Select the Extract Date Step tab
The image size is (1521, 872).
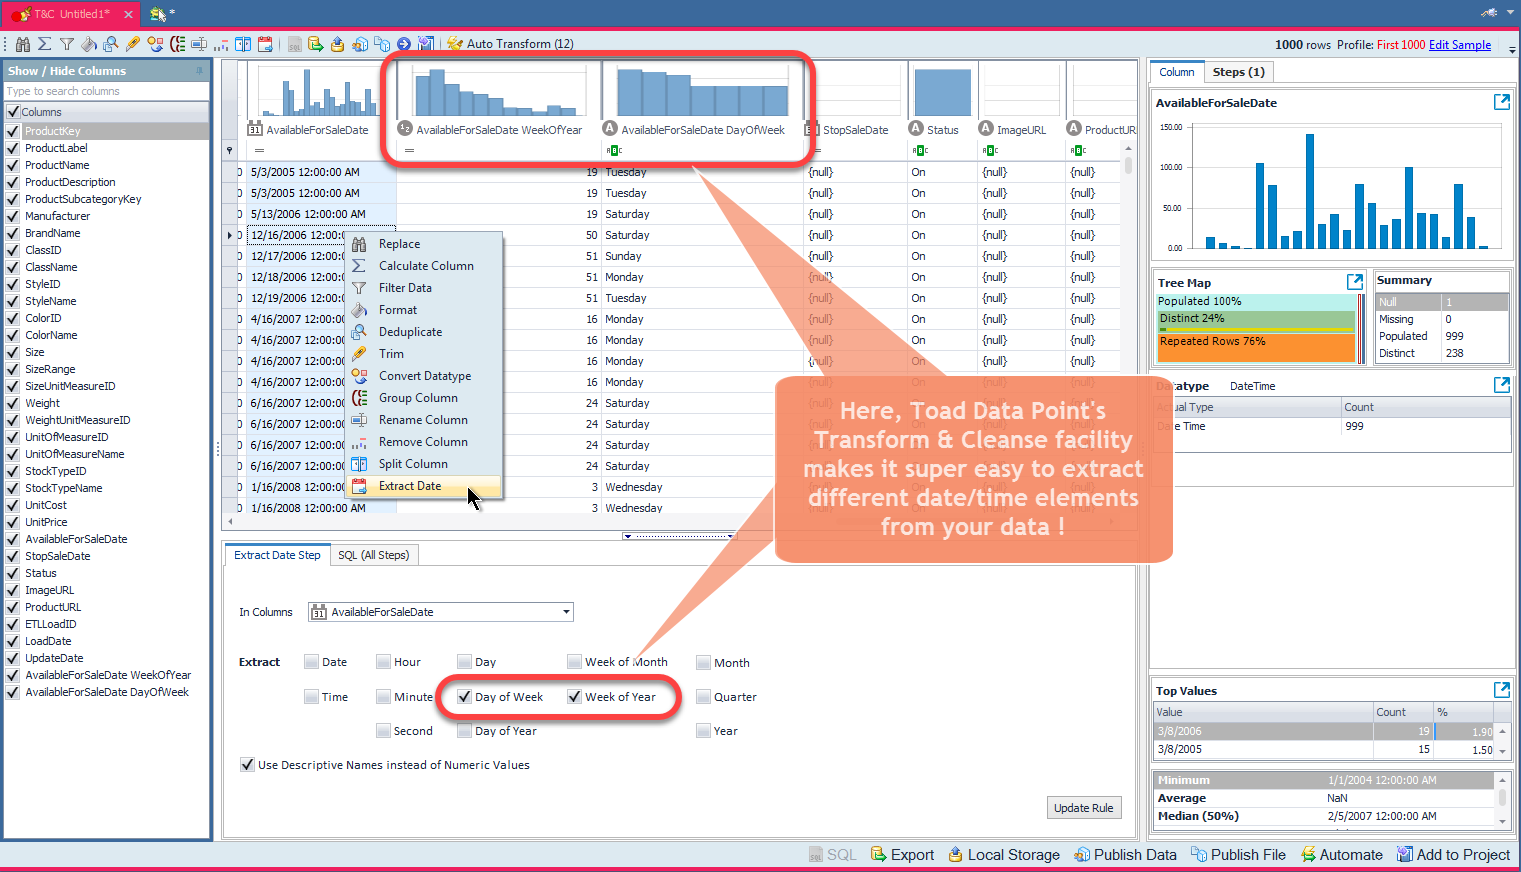pos(277,555)
